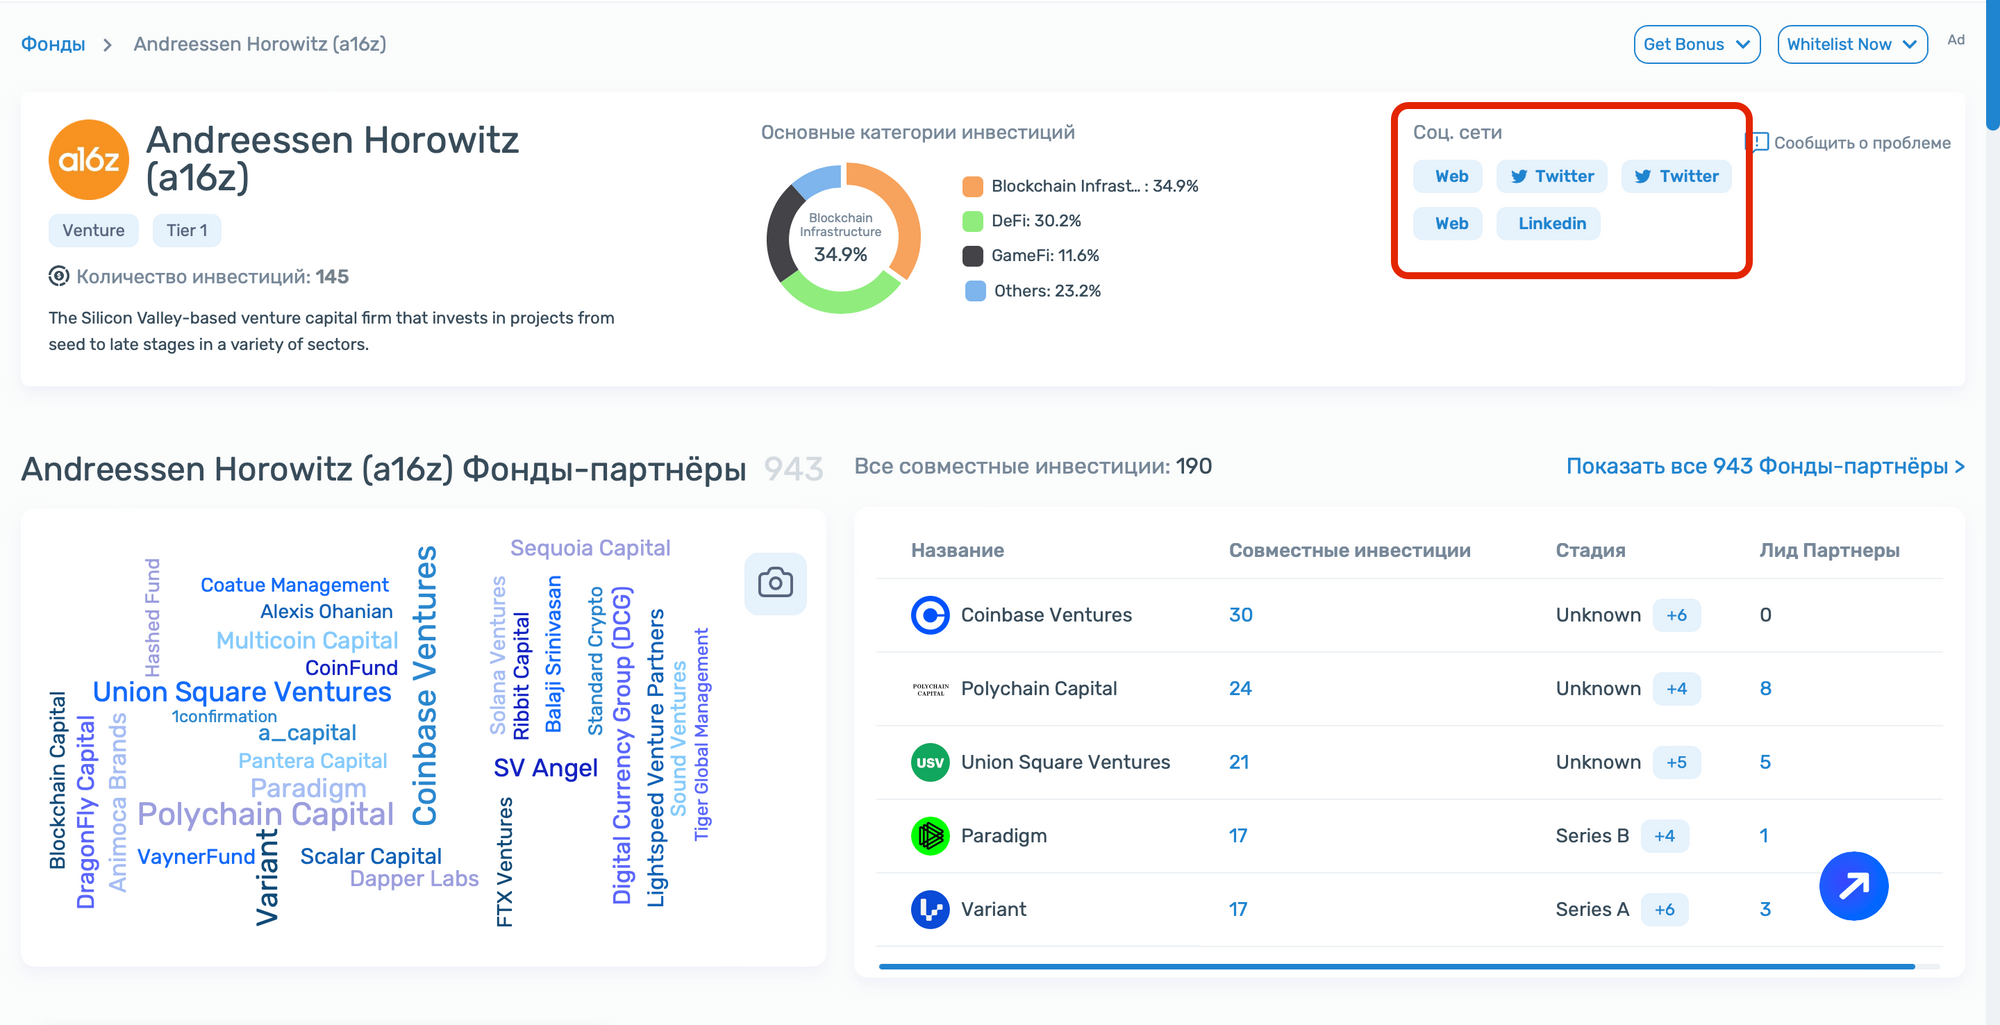
Task: Click Coatue Management in word cloud
Action: [x=294, y=585]
